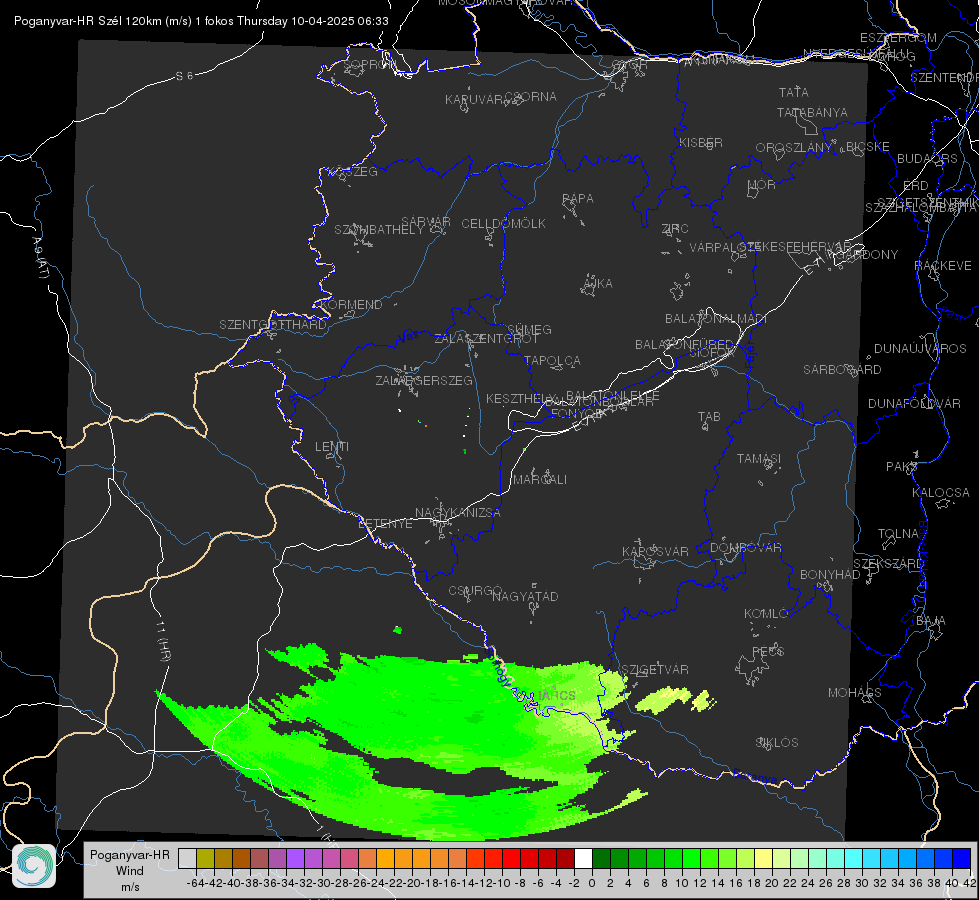The width and height of the screenshot is (979, 900).
Task: Choose the light gray first legend swatch
Action: coord(187,858)
